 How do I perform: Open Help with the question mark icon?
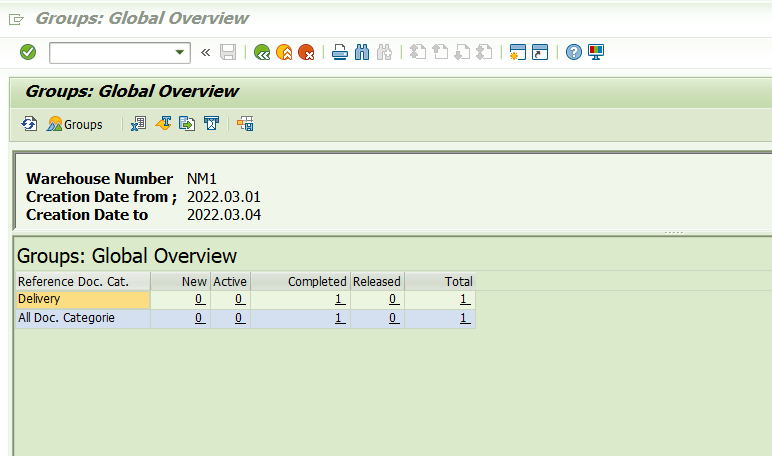tap(574, 52)
